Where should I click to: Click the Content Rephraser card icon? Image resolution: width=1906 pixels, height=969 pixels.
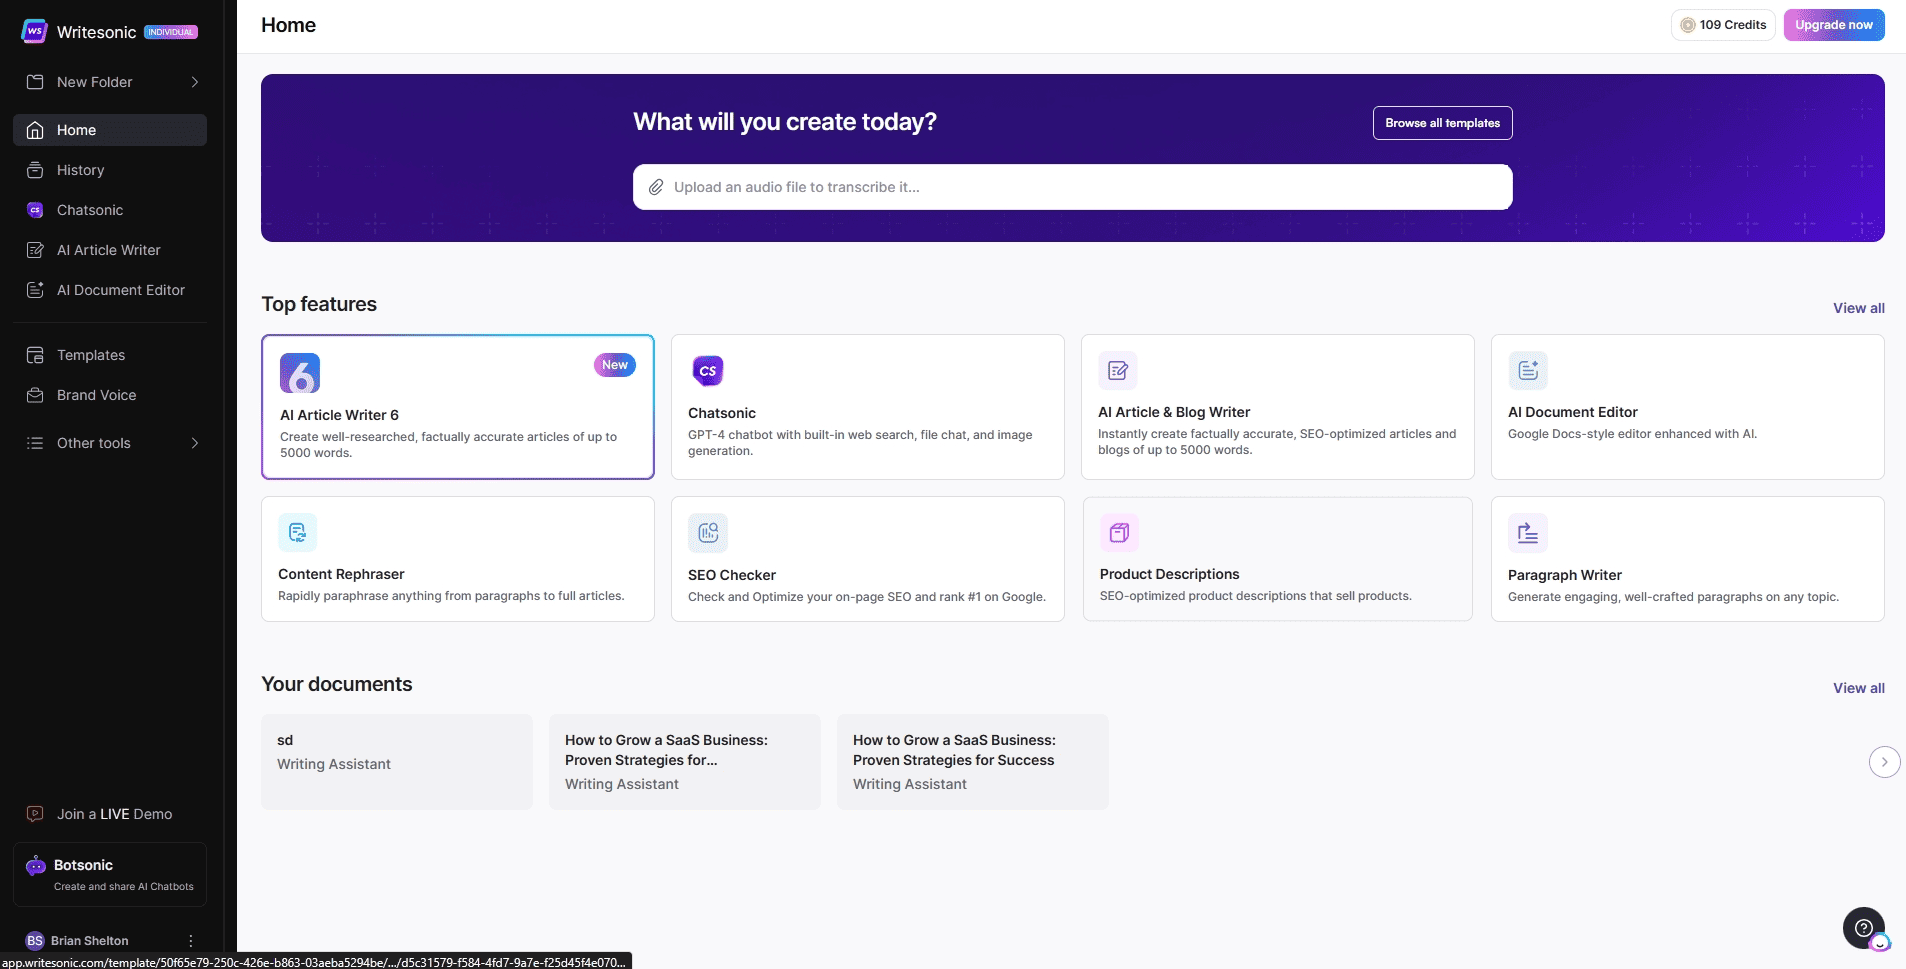click(298, 533)
